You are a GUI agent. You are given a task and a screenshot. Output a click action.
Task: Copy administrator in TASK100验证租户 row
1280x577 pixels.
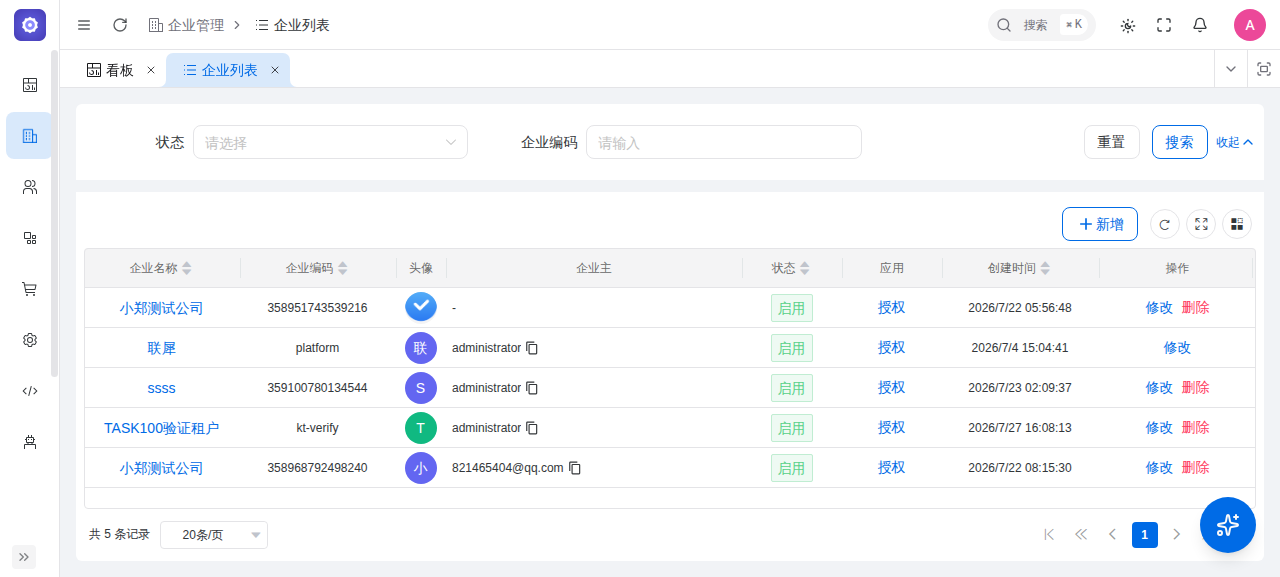coord(532,428)
